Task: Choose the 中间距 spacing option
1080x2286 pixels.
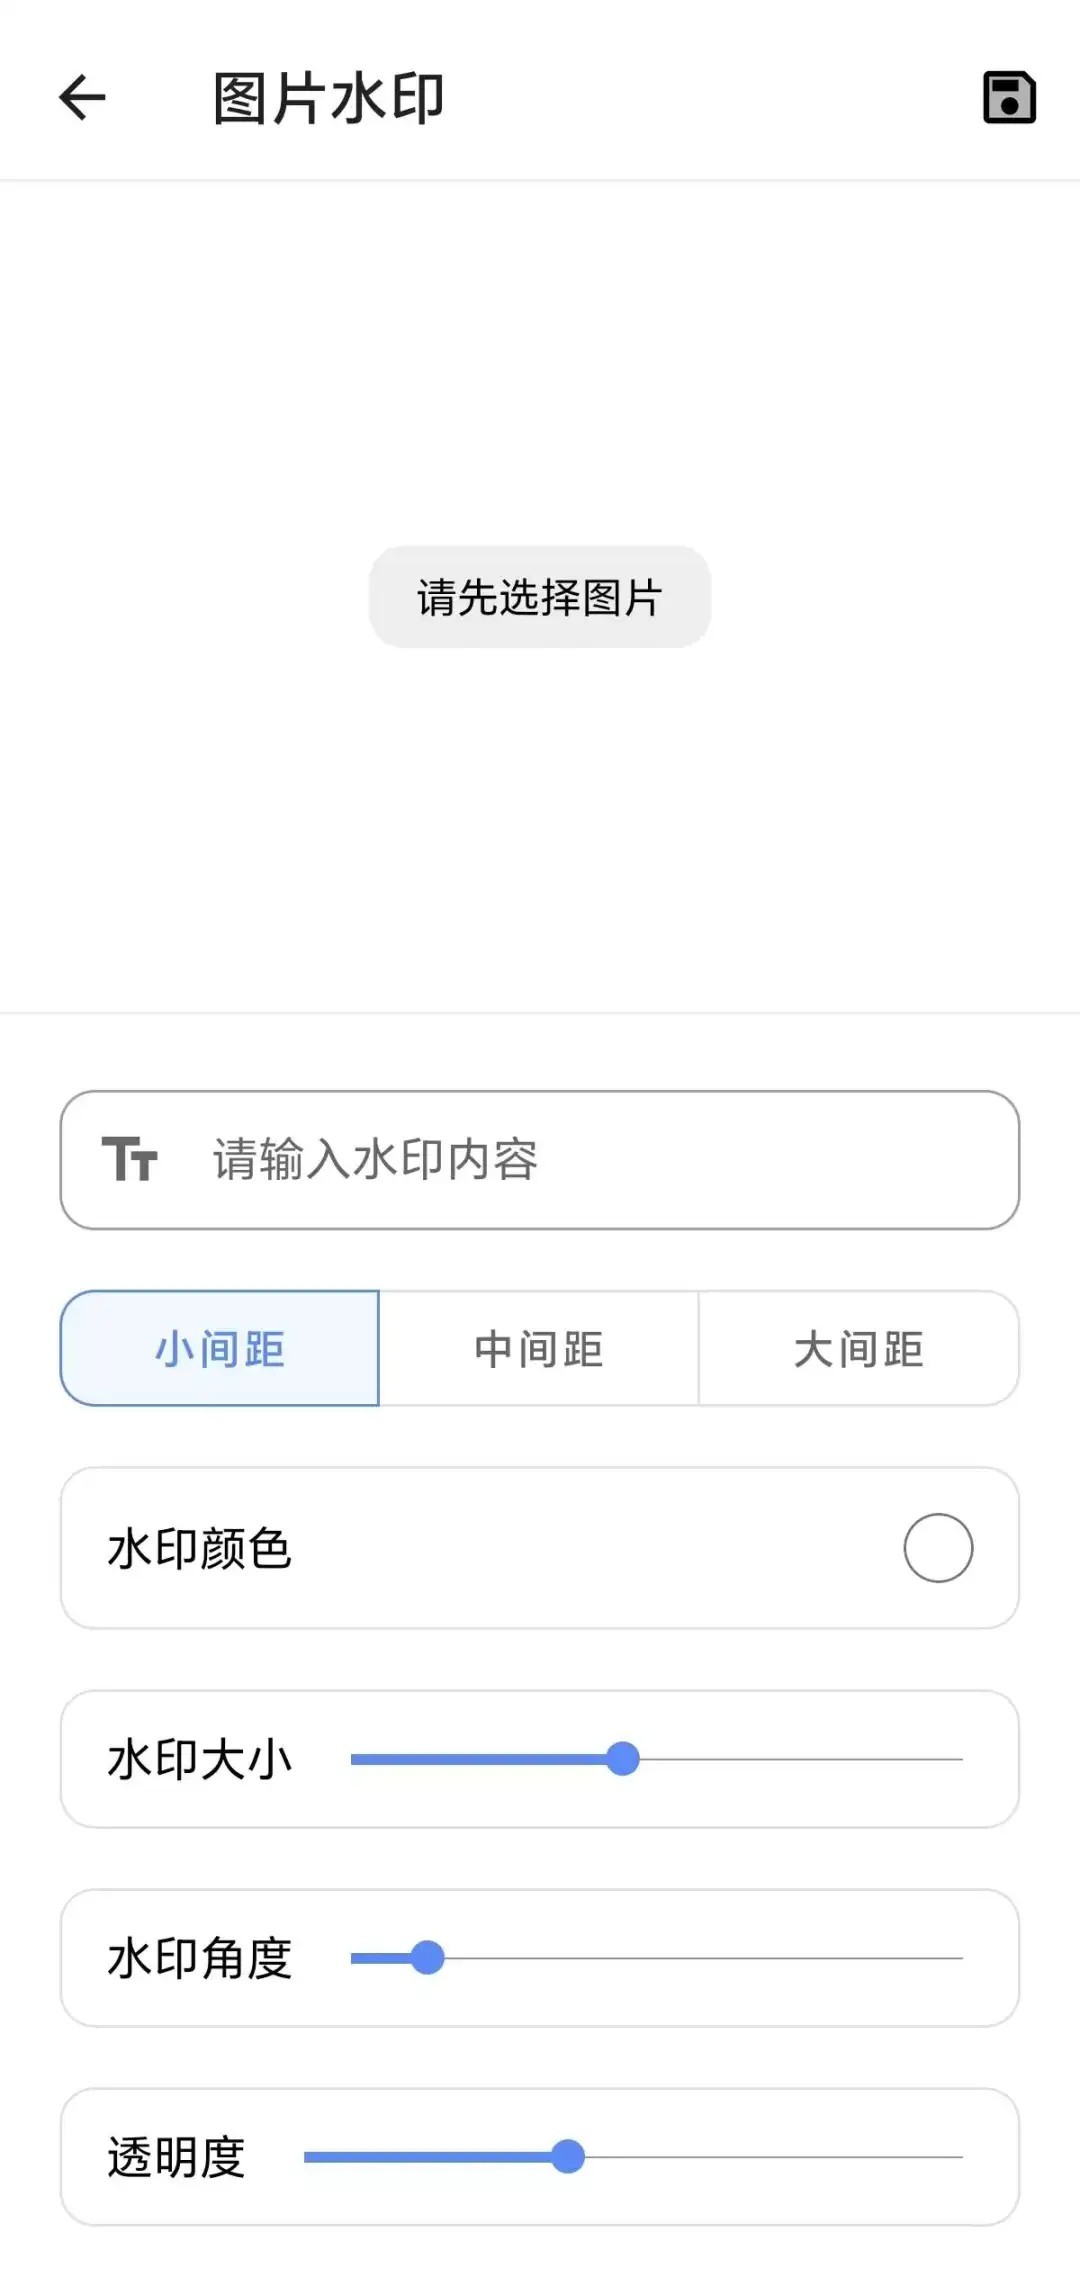Action: click(539, 1349)
